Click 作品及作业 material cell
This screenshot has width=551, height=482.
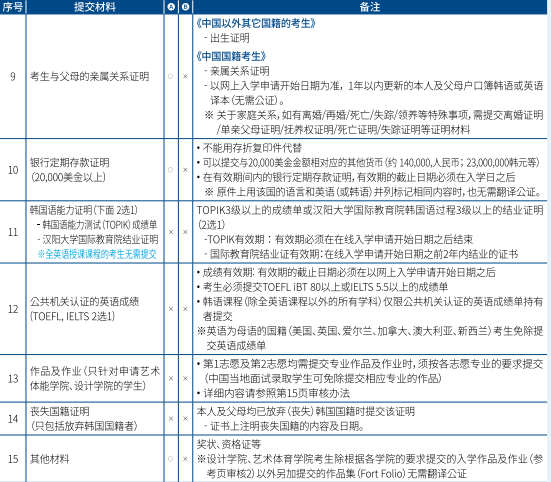click(95, 378)
